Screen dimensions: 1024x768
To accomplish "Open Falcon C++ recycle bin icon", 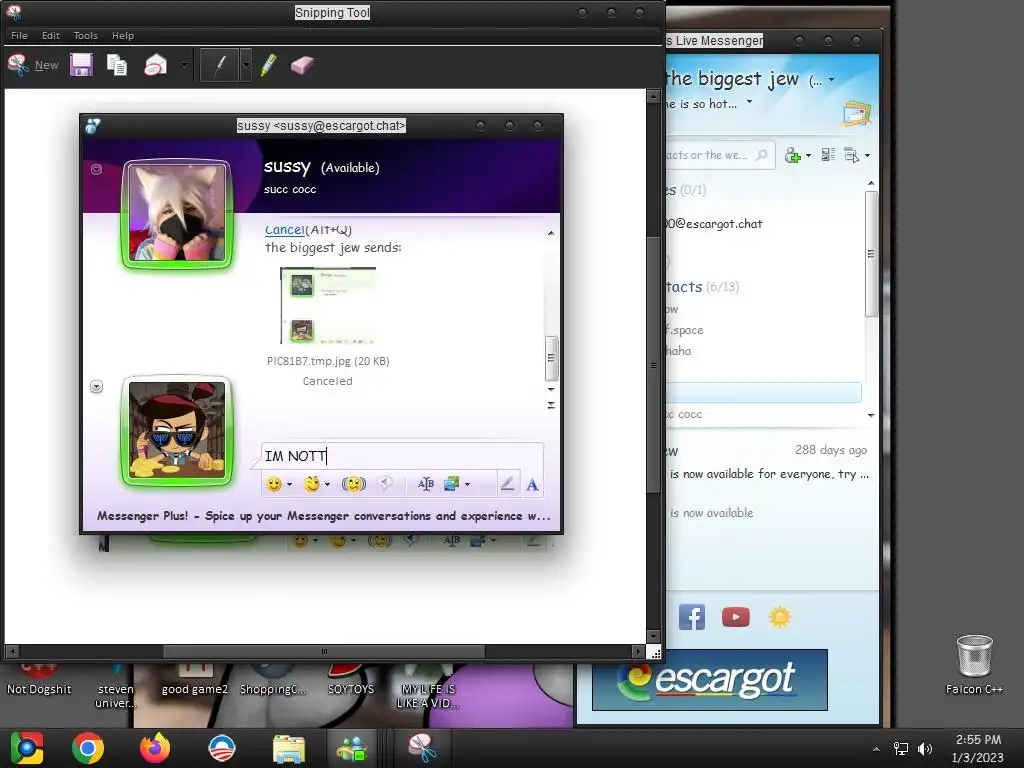I will [974, 664].
